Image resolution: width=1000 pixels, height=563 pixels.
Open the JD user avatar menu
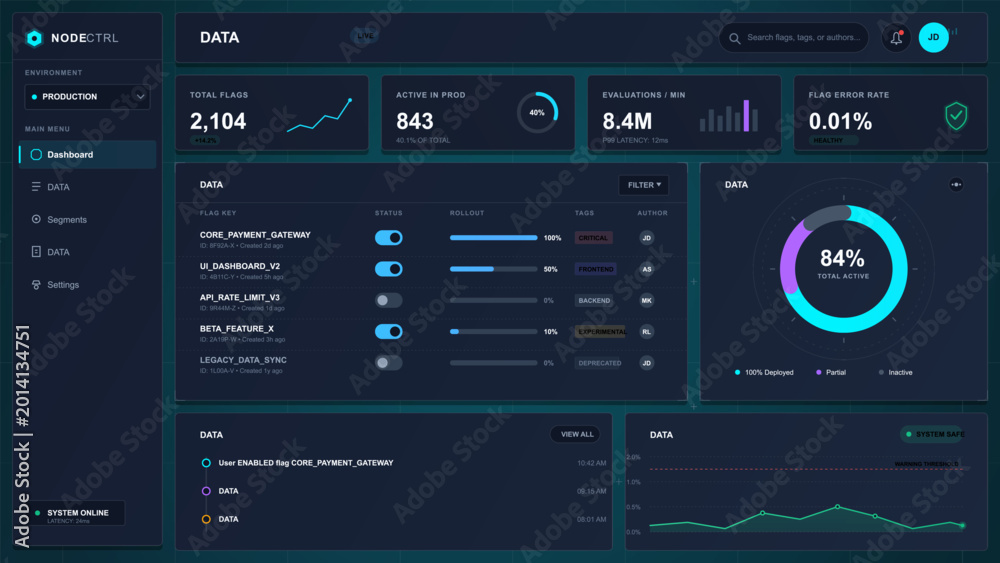[933, 38]
